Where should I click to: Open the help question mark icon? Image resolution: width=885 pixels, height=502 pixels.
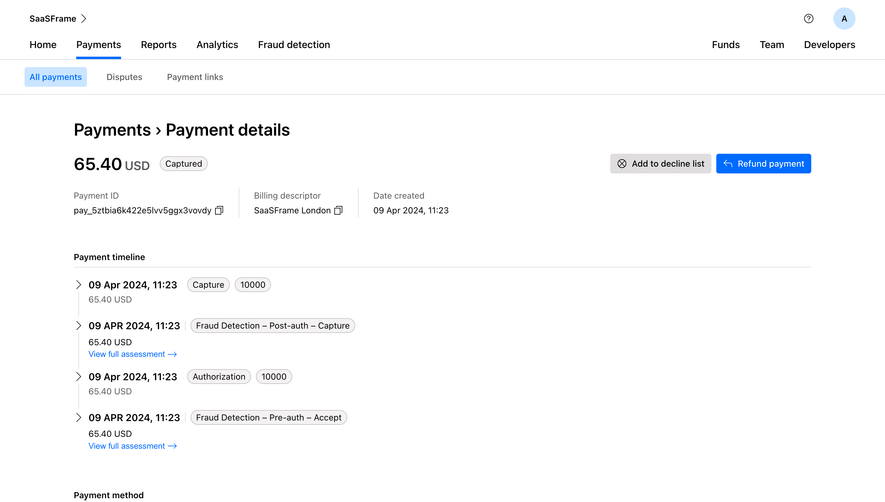808,19
